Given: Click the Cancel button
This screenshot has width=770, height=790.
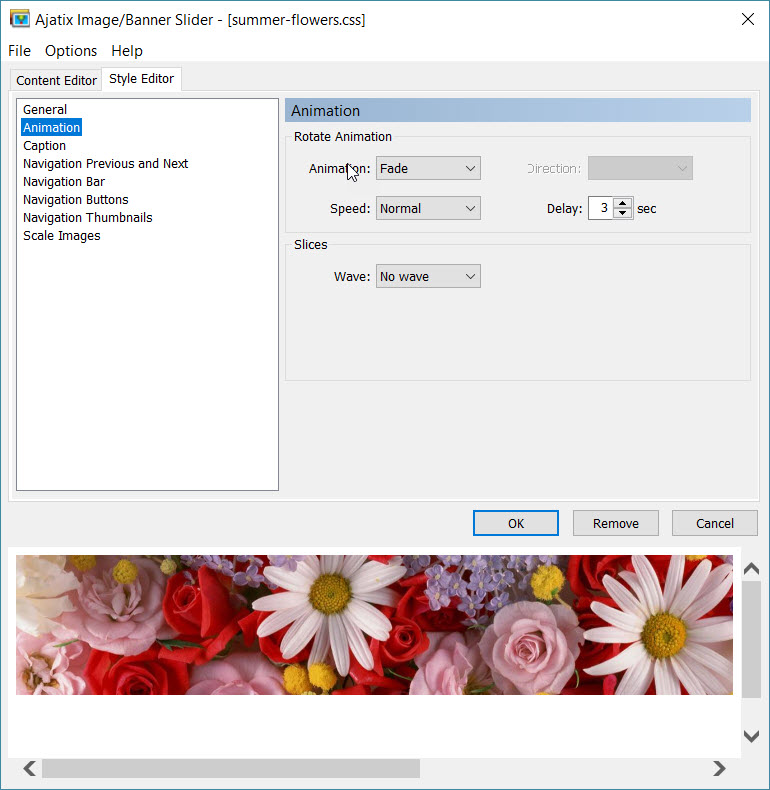Looking at the screenshot, I should [715, 523].
